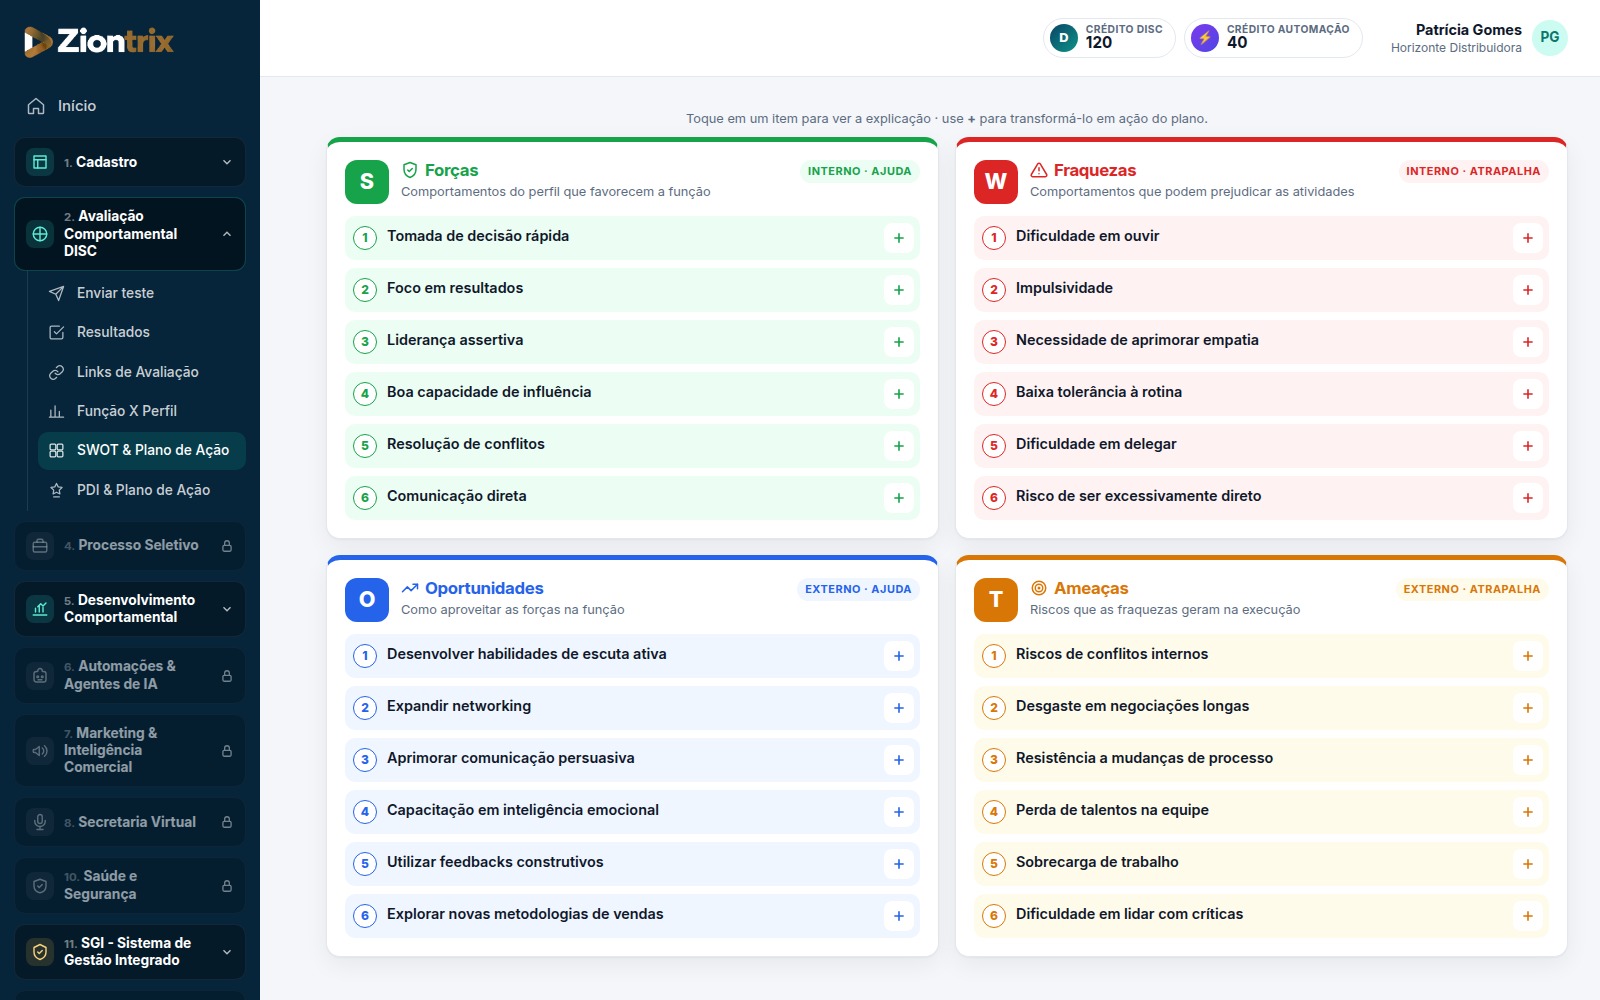The height and width of the screenshot is (1000, 1600).
Task: View 'Resistência a mudanças de processo' item
Action: point(1261,760)
